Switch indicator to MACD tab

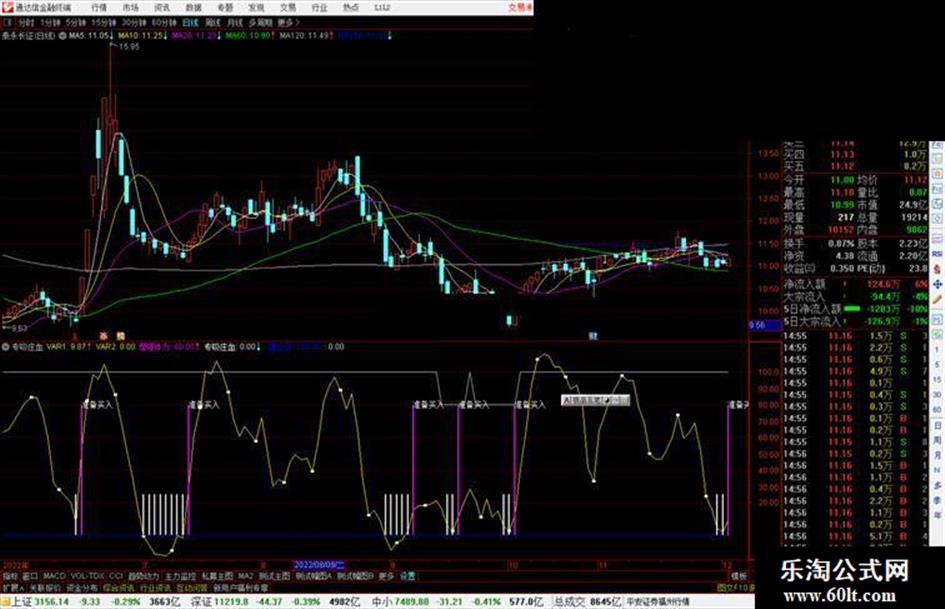pyautogui.click(x=54, y=576)
